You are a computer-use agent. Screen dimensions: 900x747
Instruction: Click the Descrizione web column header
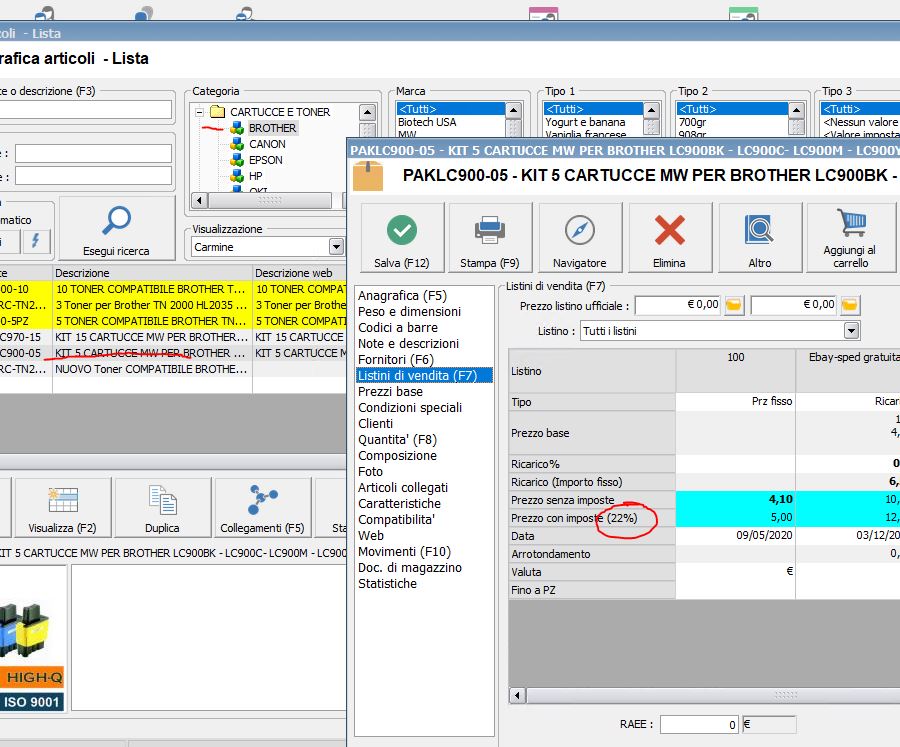coord(300,273)
